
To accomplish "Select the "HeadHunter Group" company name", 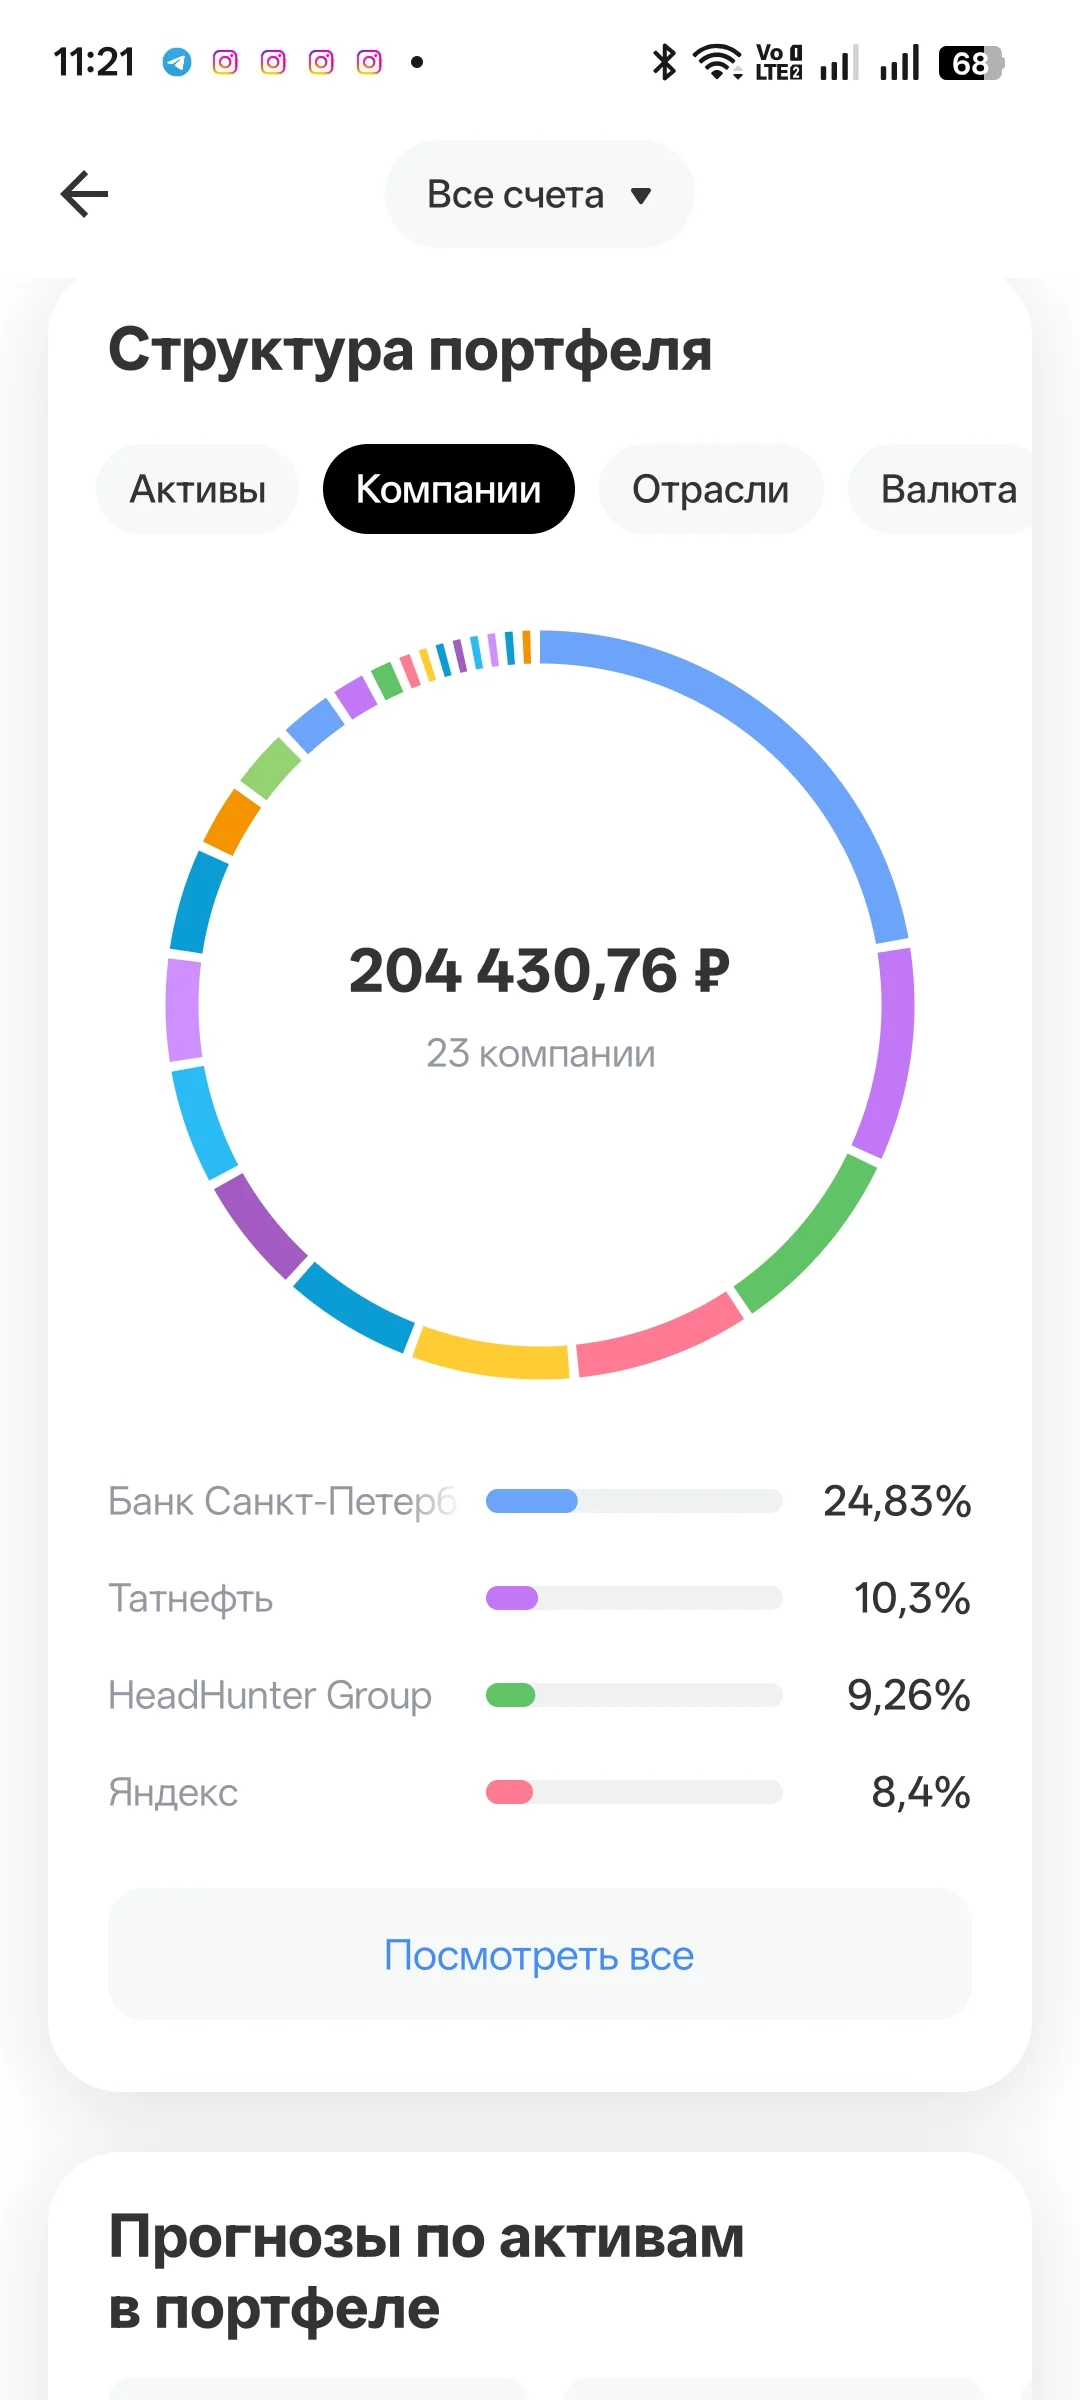I will (270, 1695).
